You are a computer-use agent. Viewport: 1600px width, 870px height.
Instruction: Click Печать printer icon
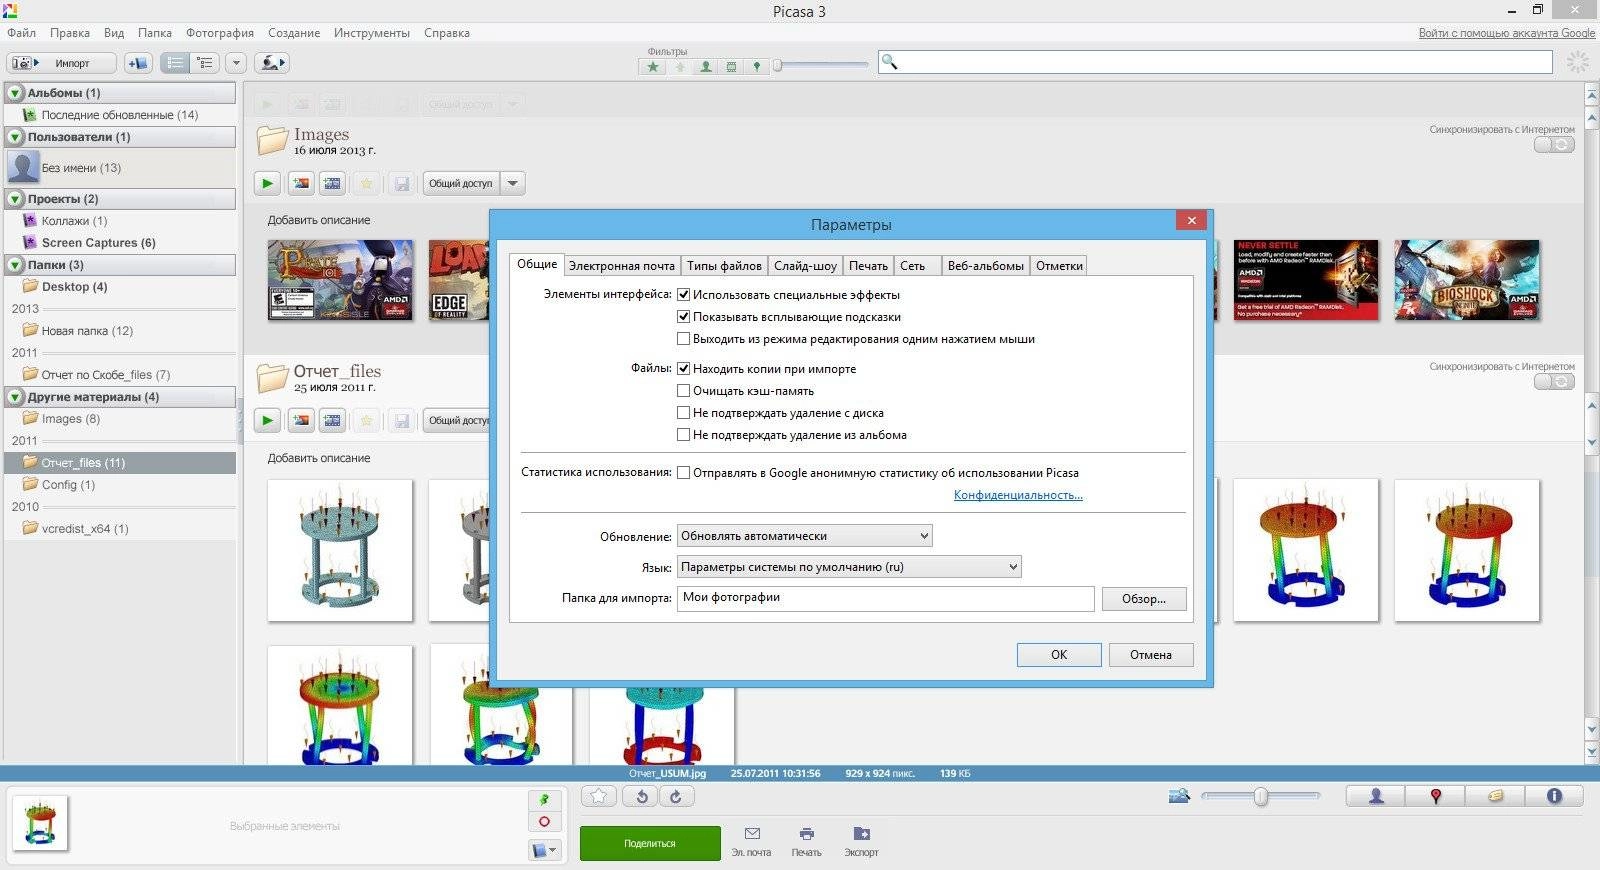(x=807, y=834)
